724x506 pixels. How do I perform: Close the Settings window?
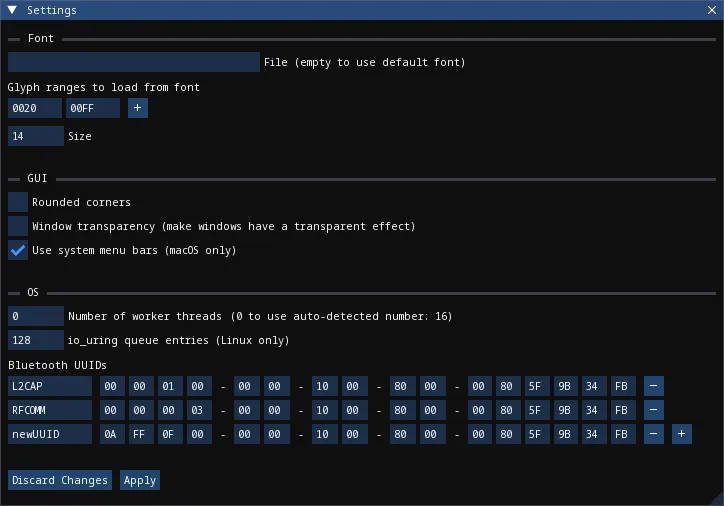point(711,10)
